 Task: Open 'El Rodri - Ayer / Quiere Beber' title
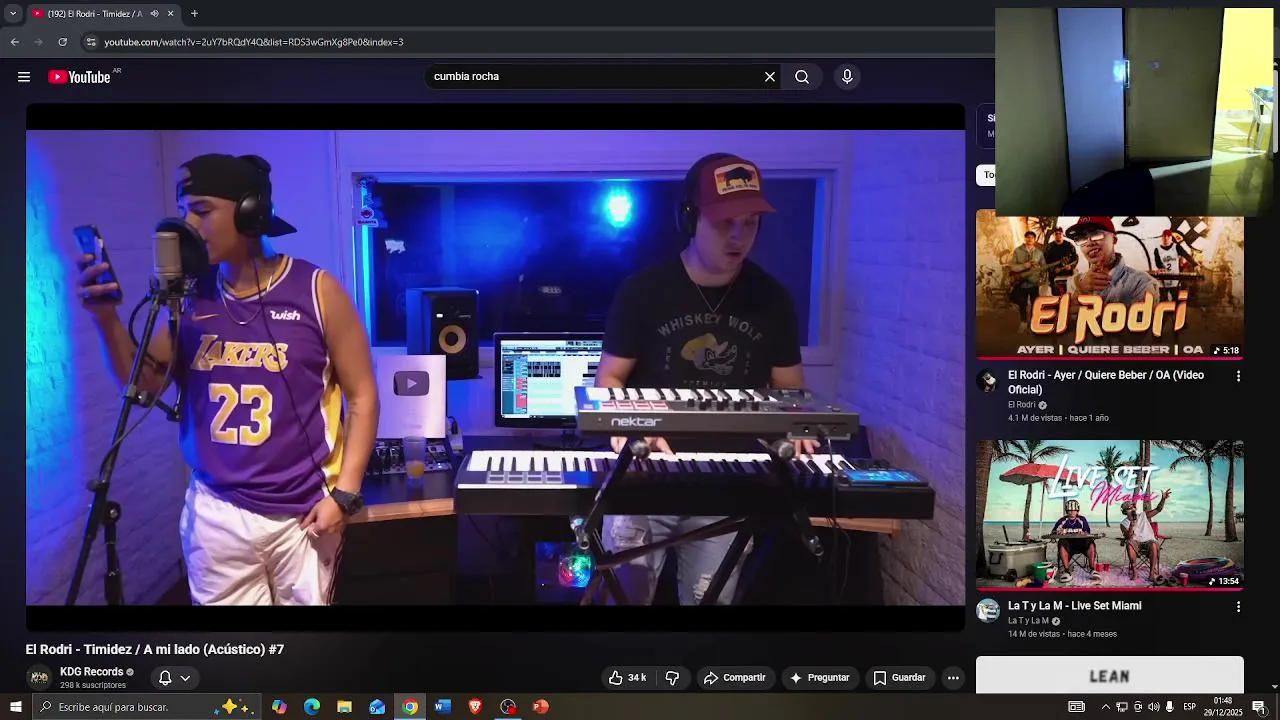point(1106,382)
